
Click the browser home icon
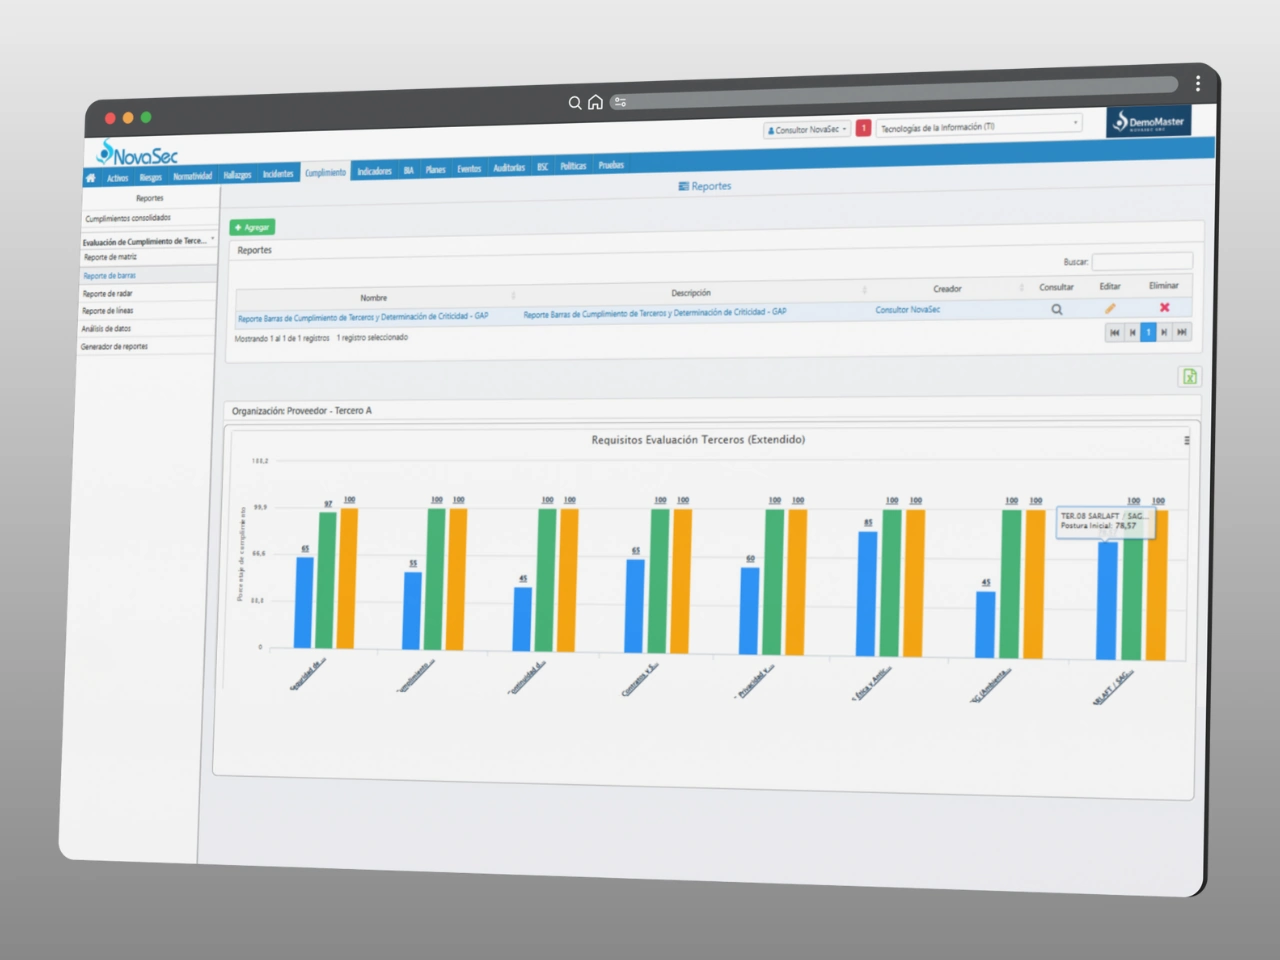pyautogui.click(x=595, y=102)
